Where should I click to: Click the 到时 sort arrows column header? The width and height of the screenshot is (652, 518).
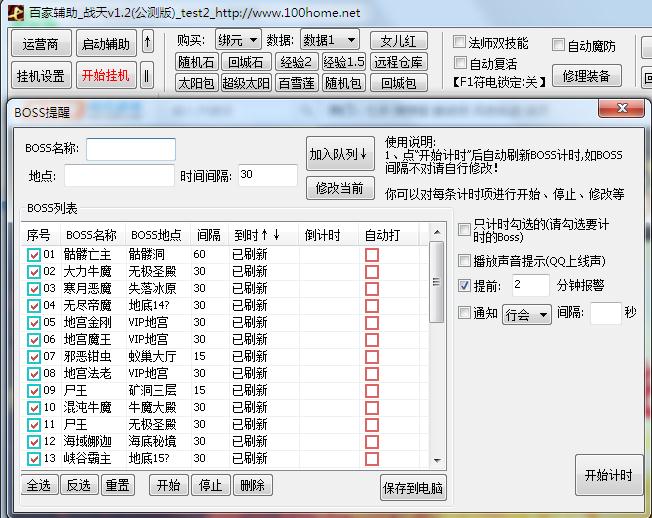tap(257, 235)
